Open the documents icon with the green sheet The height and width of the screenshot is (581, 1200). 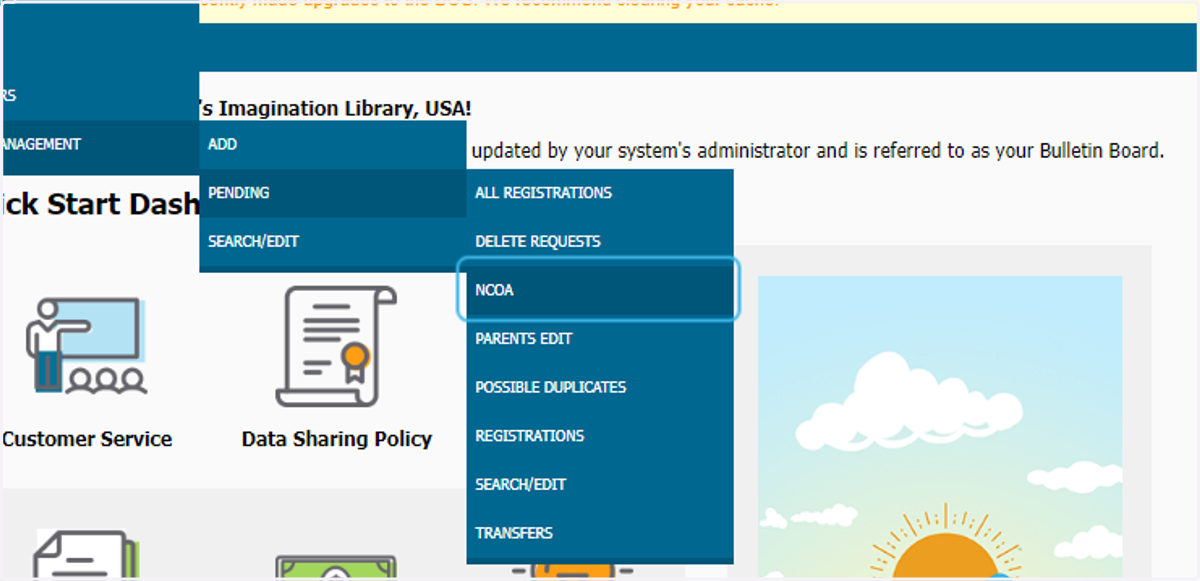(x=87, y=555)
